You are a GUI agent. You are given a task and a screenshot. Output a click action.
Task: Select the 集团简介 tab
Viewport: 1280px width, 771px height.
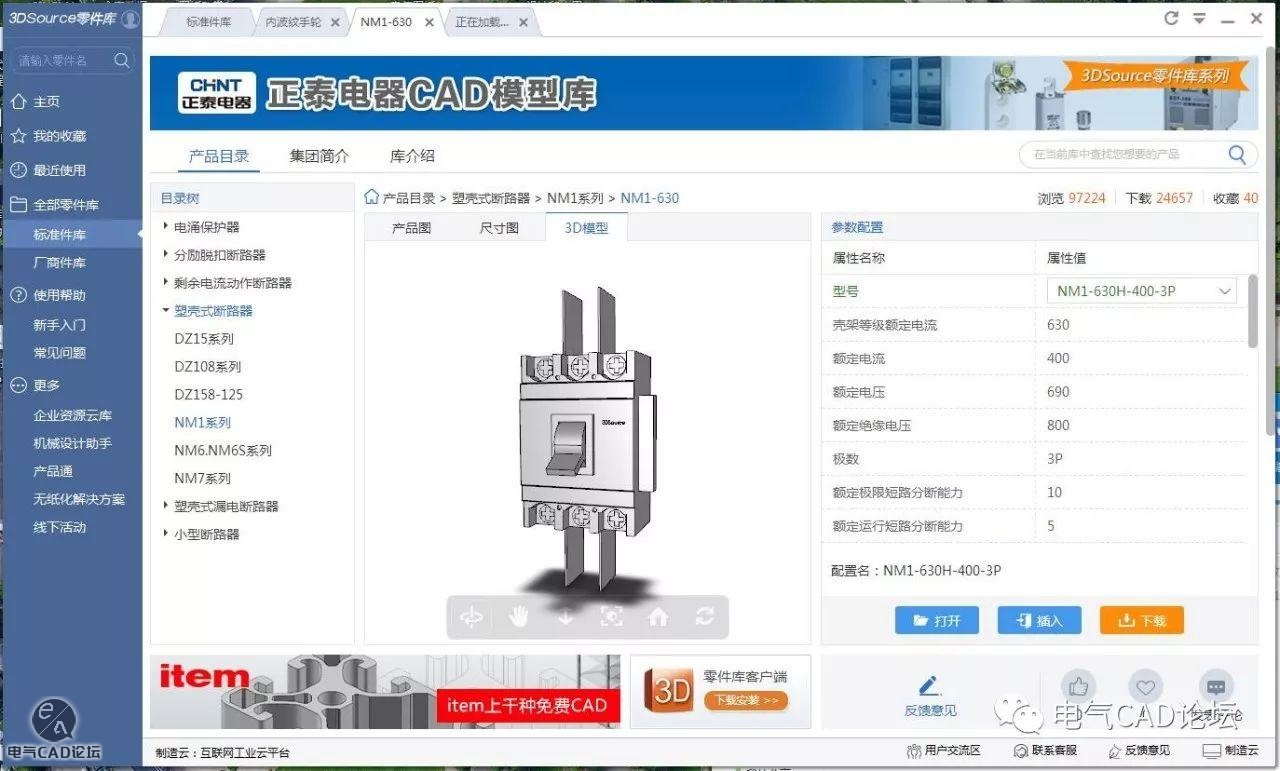pos(320,156)
